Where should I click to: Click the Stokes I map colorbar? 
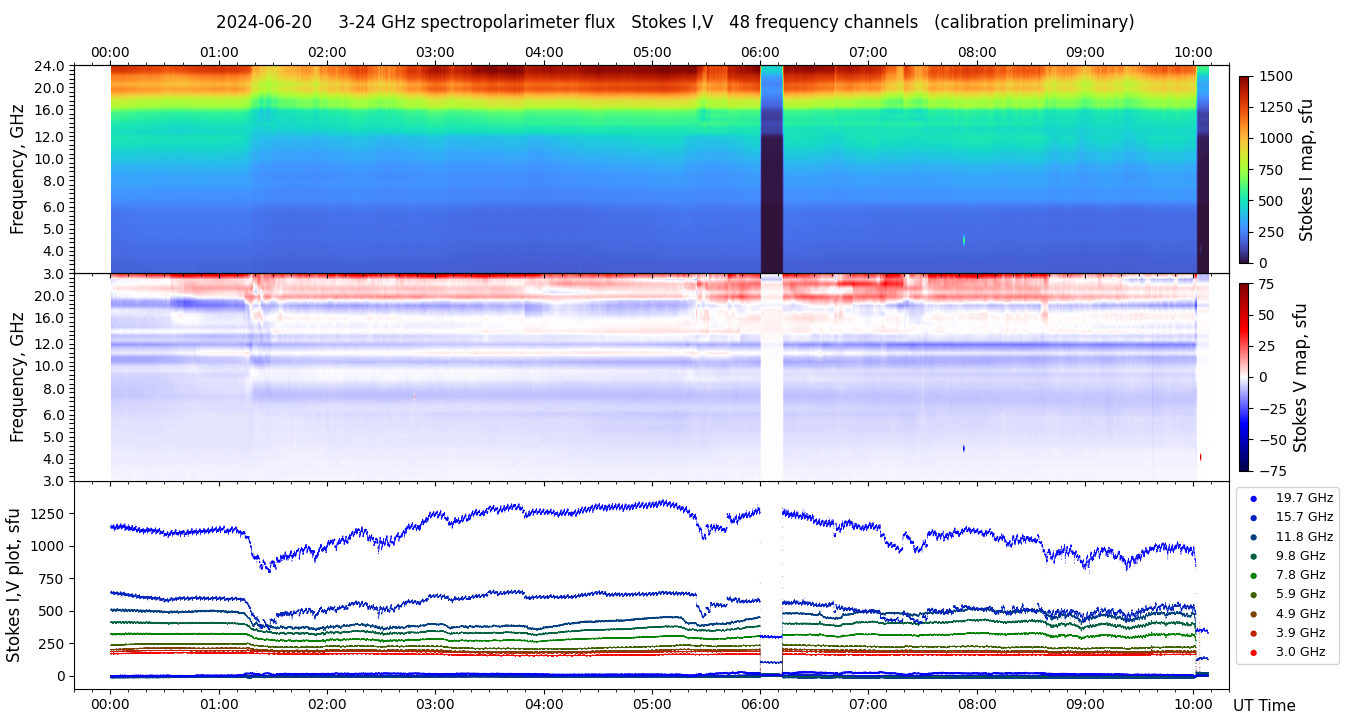(1244, 169)
